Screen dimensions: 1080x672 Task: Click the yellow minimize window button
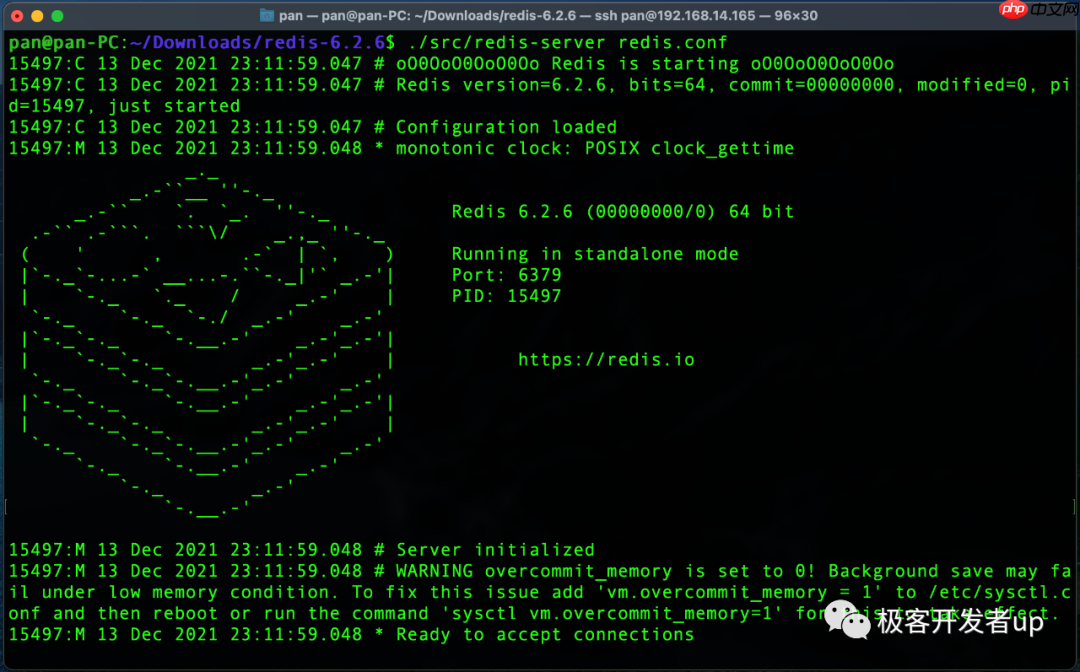coord(37,16)
